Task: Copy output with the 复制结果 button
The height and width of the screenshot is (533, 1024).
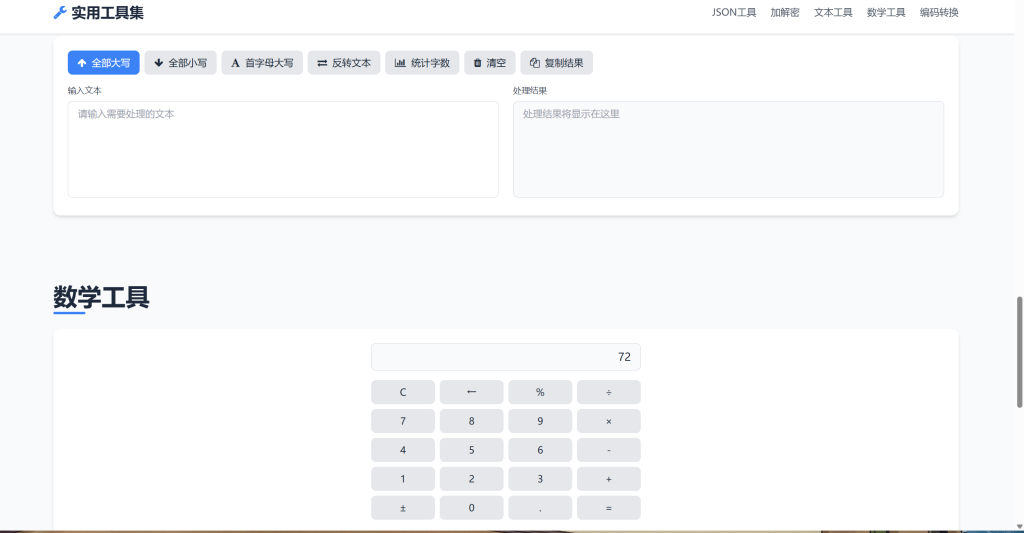Action: coord(556,63)
